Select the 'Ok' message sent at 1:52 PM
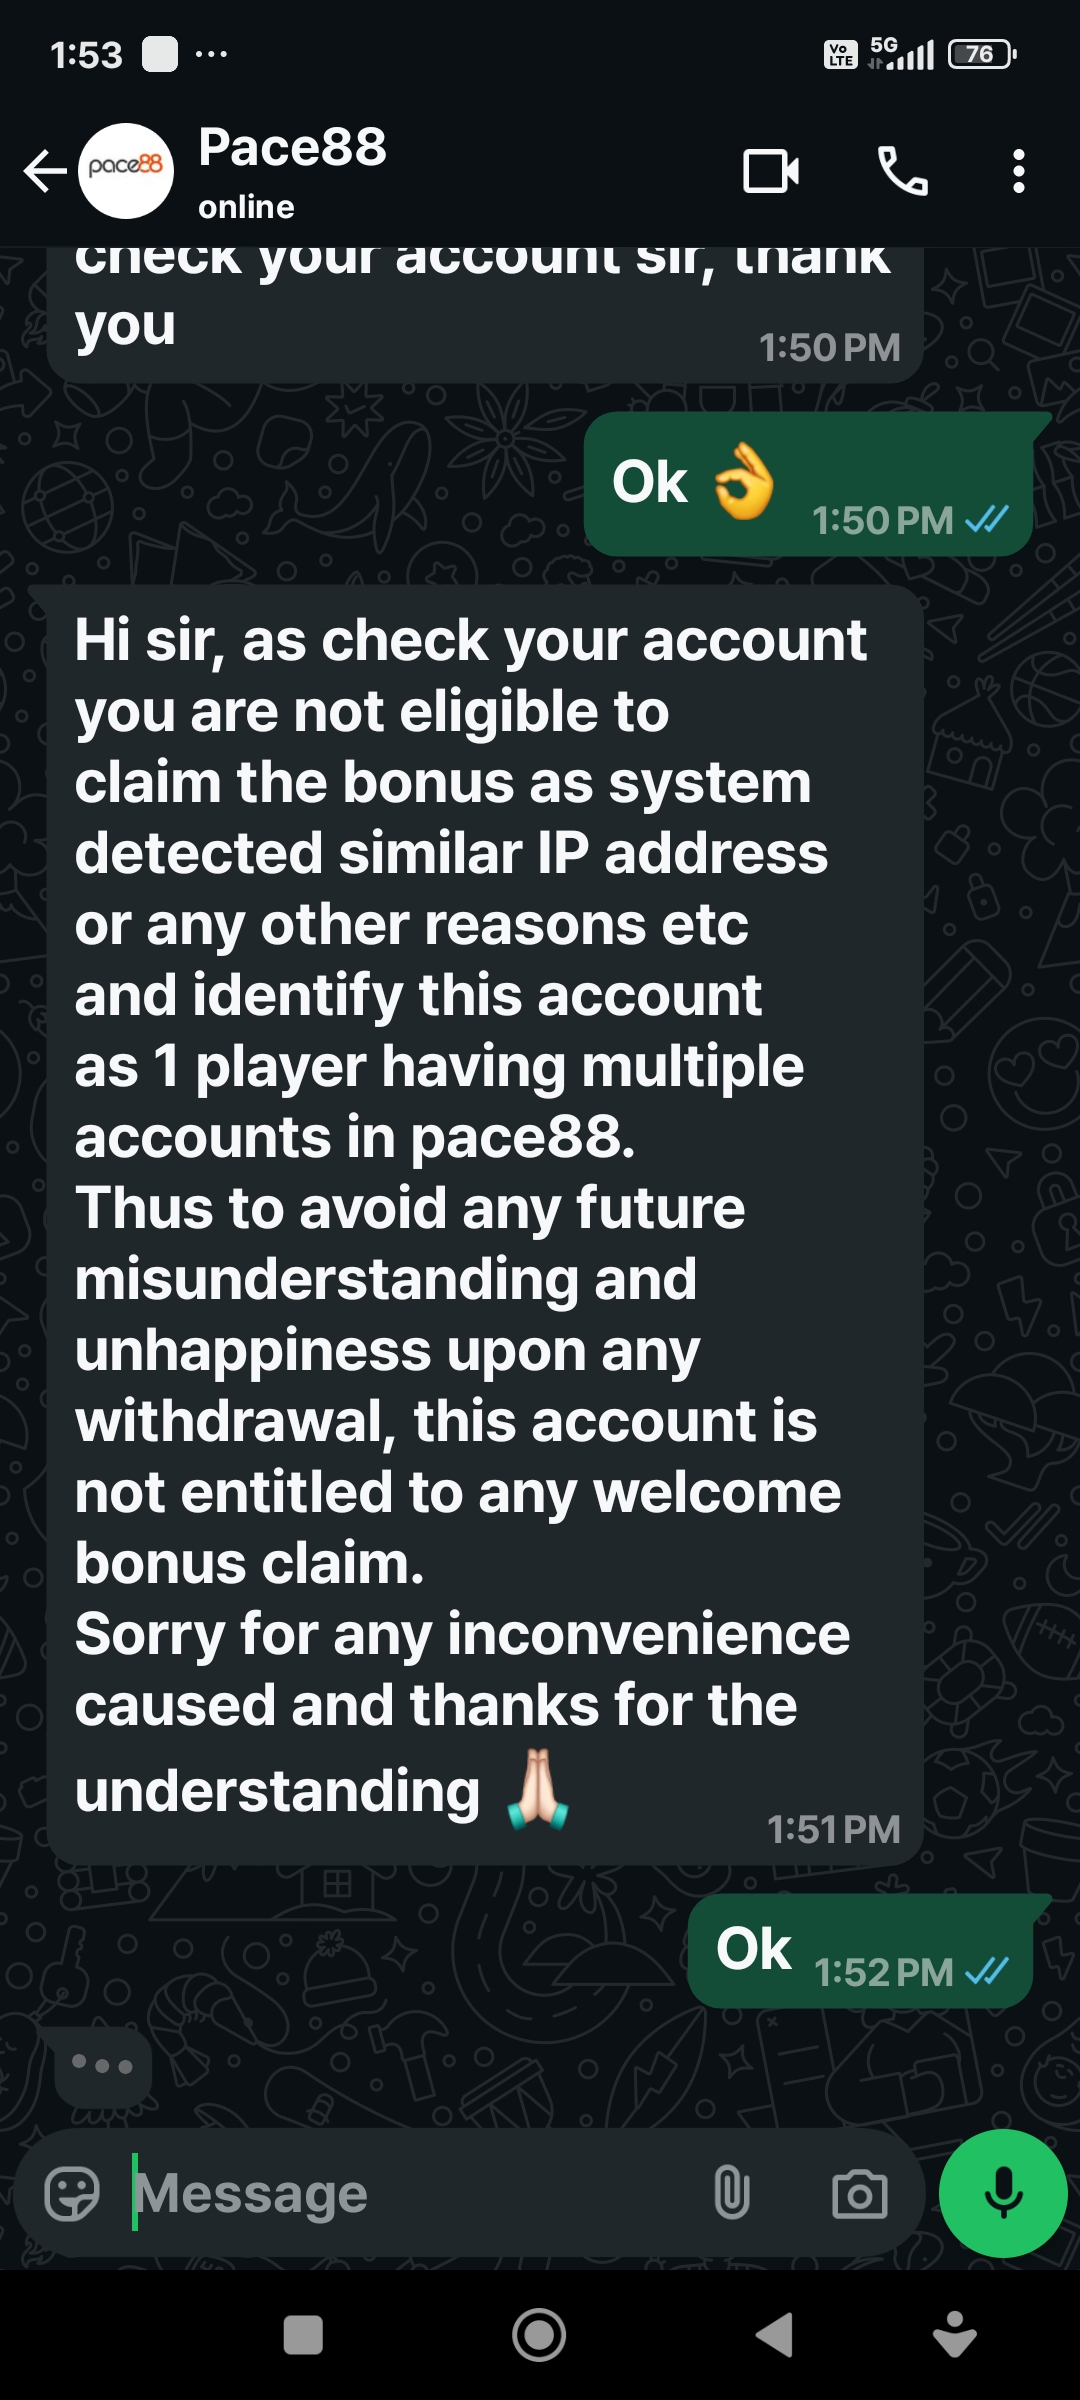This screenshot has height=2400, width=1080. point(860,1951)
